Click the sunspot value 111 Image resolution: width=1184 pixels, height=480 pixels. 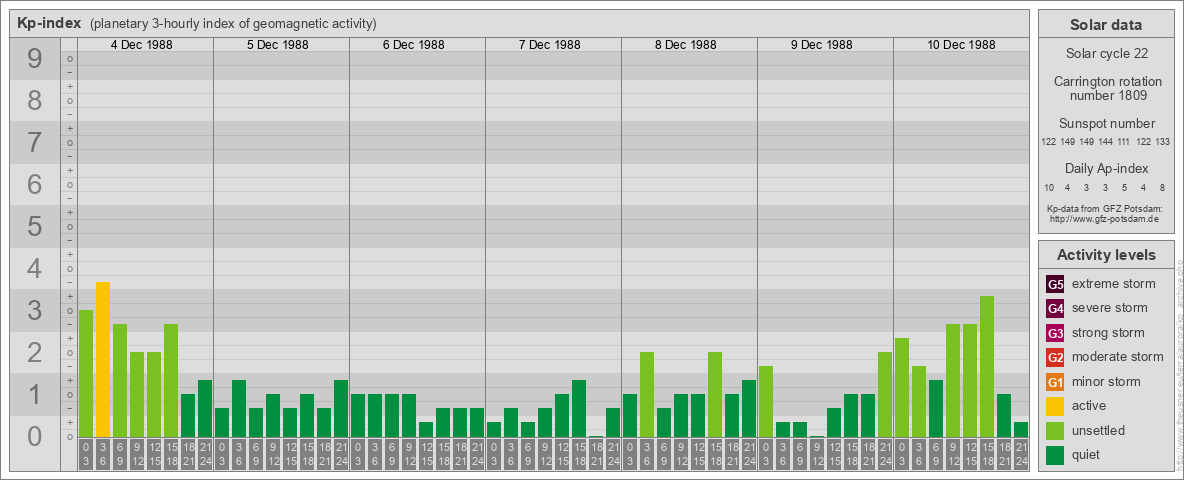coord(1125,142)
